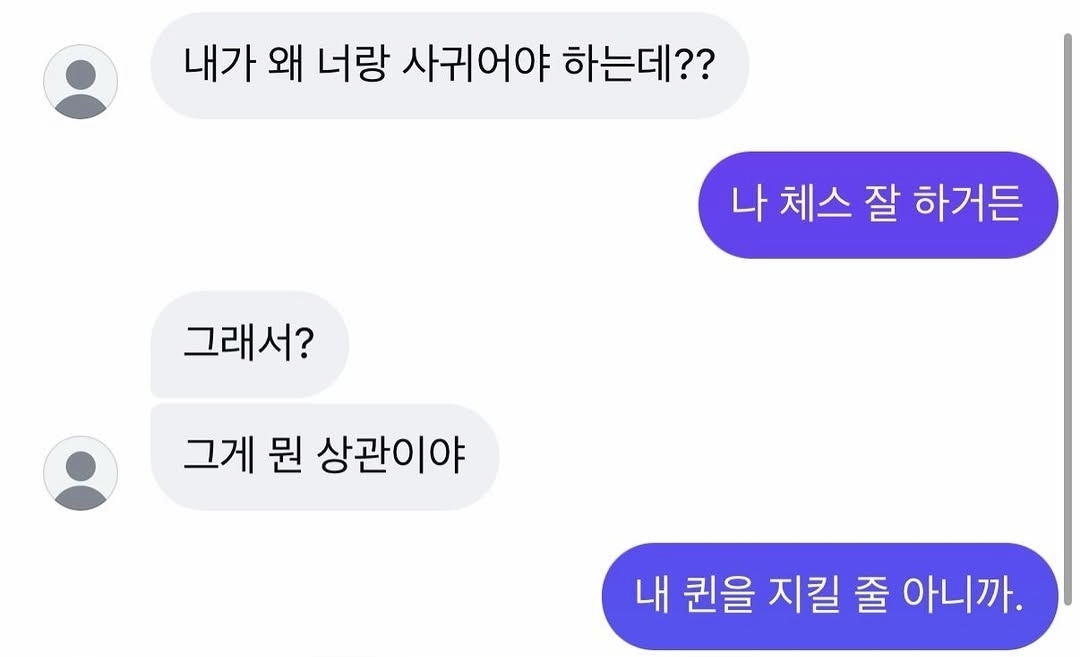Image resolution: width=1080 pixels, height=657 pixels.
Task: Click the word "하는데" in the first message
Action: pos(618,65)
